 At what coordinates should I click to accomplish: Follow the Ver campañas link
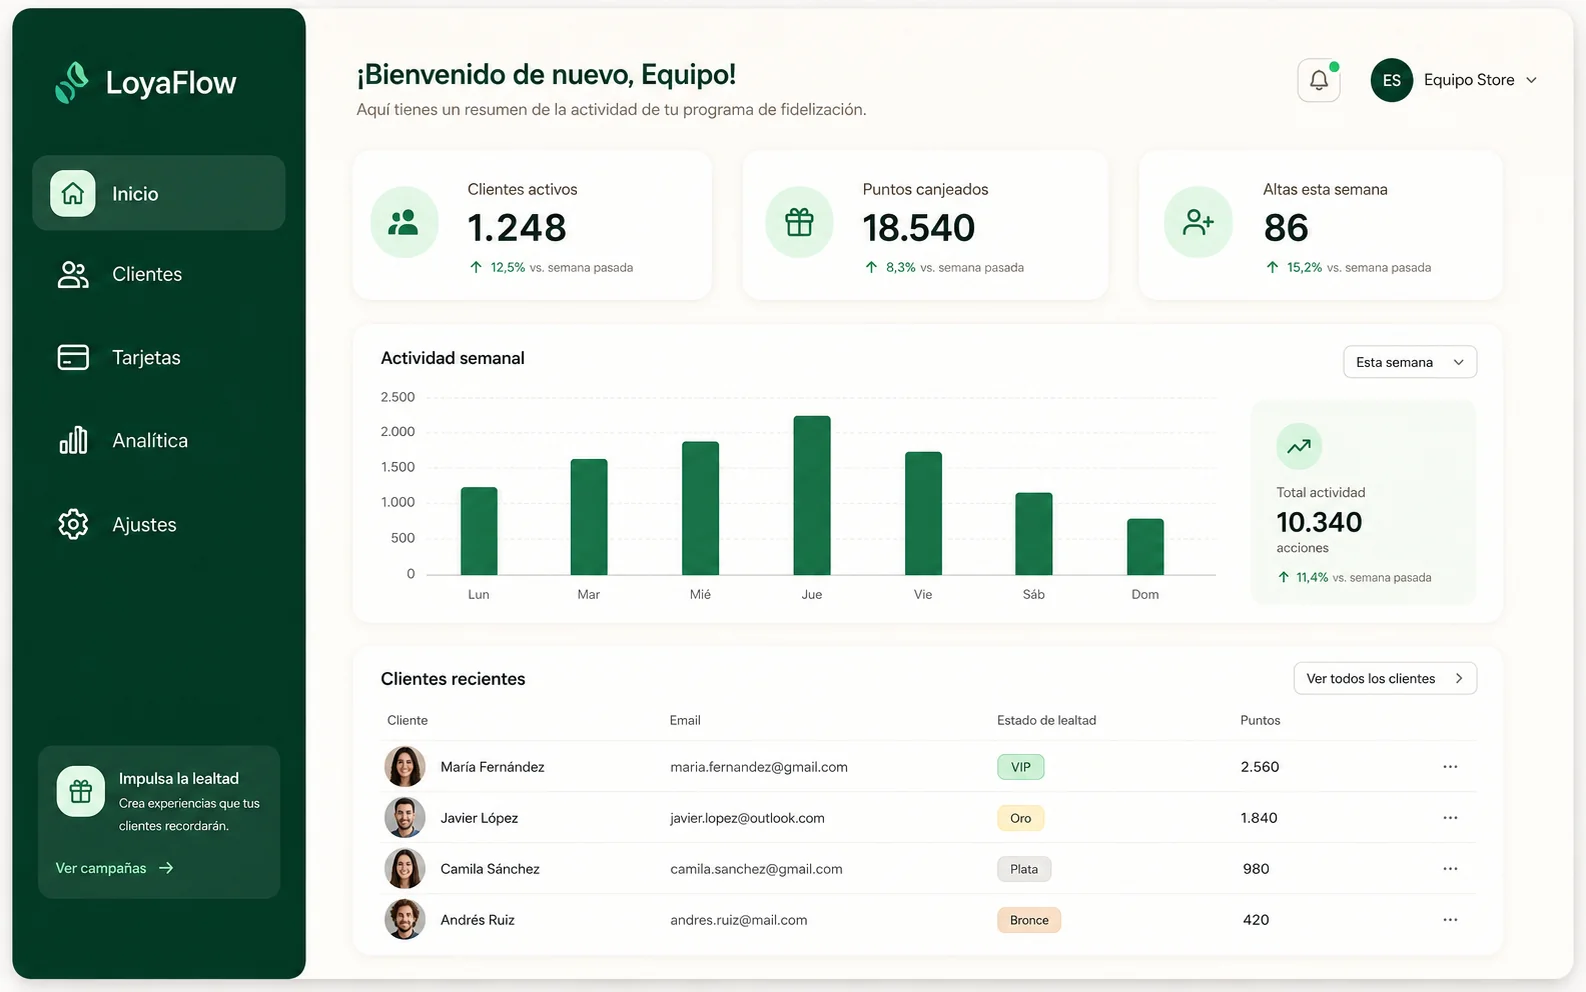(x=115, y=868)
